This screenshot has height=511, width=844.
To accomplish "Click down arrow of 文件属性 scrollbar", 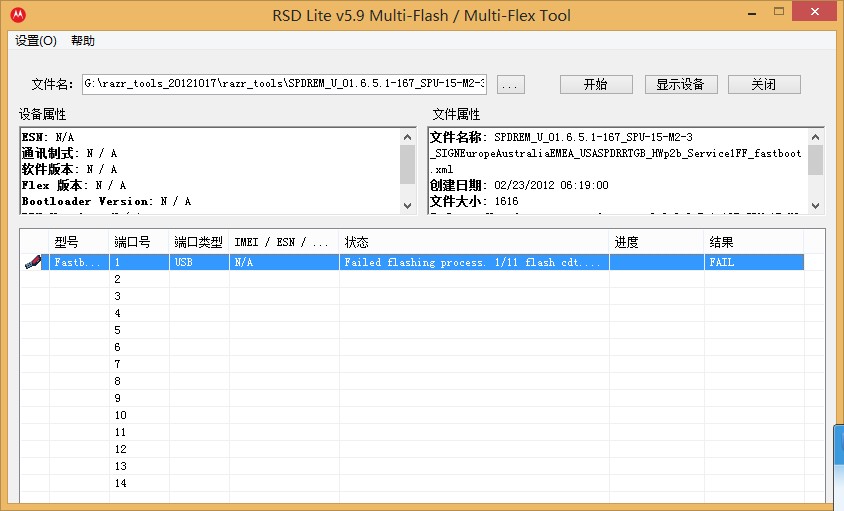I will 815,206.
